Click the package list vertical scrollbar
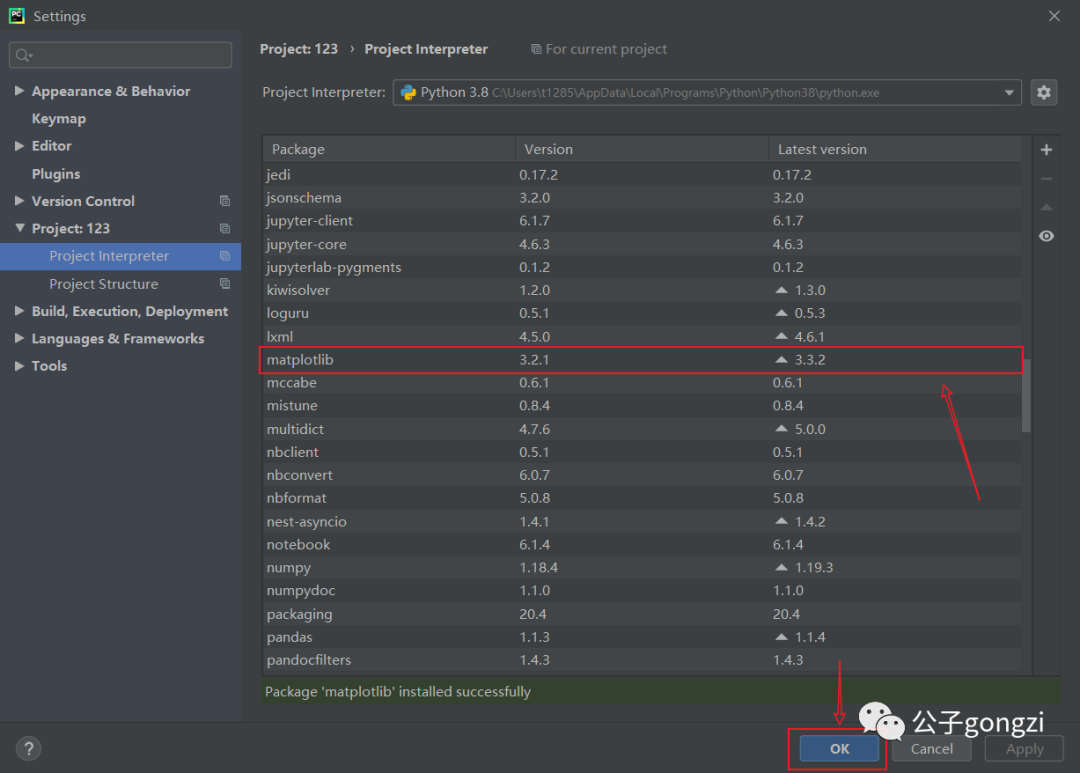 coord(1026,395)
